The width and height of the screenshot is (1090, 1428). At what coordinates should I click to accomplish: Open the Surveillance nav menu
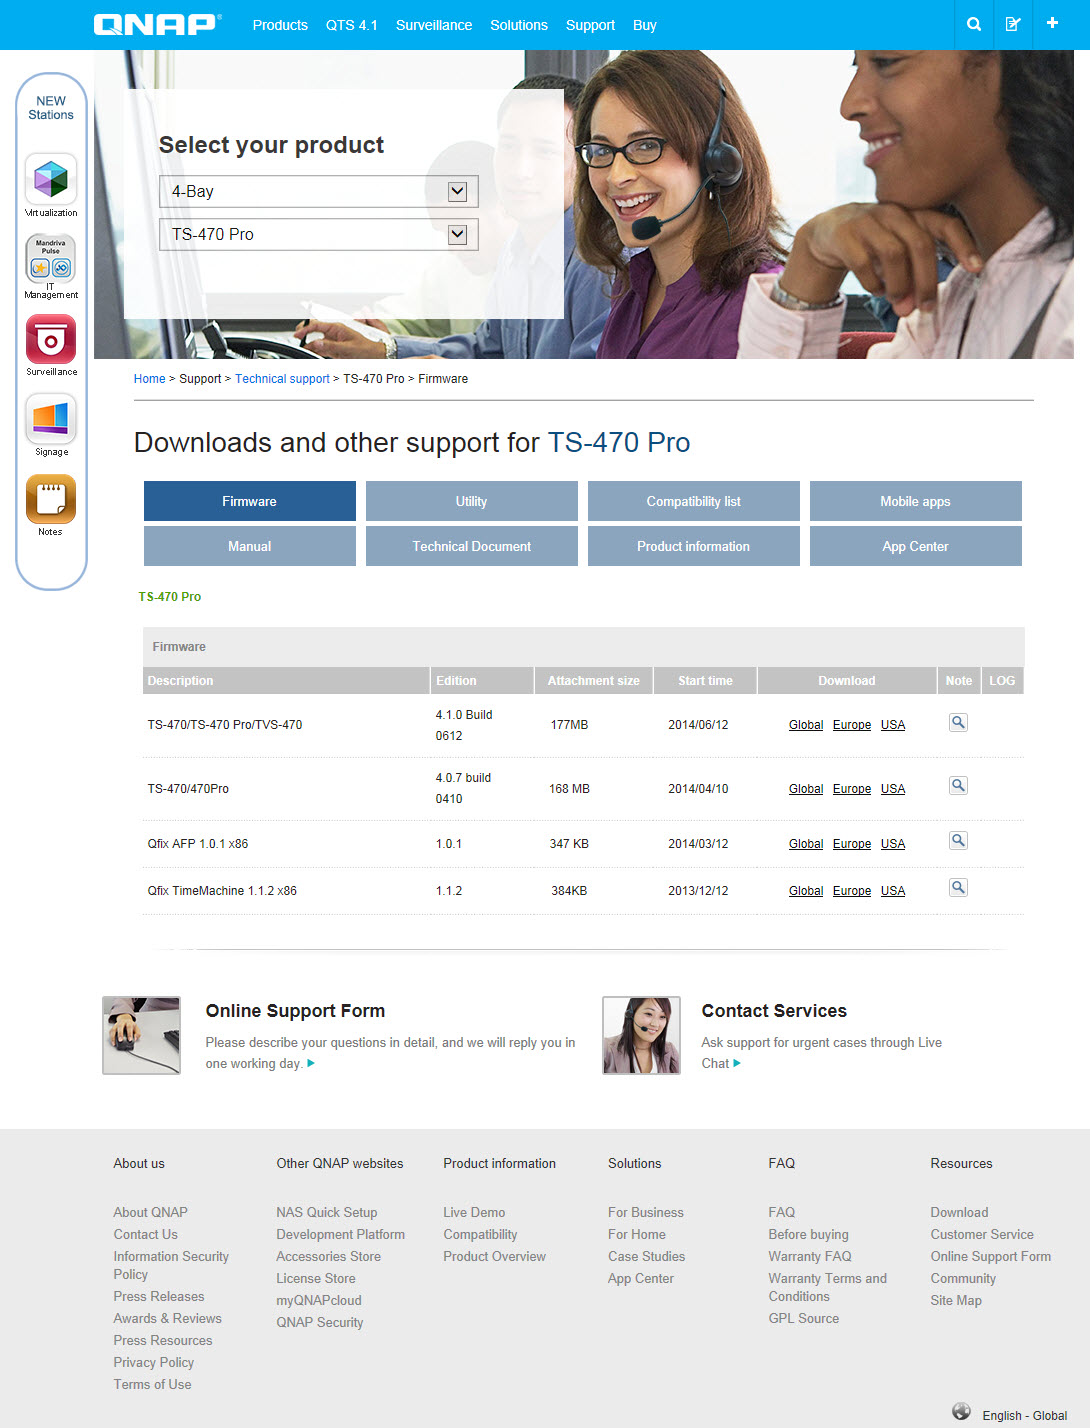434,25
